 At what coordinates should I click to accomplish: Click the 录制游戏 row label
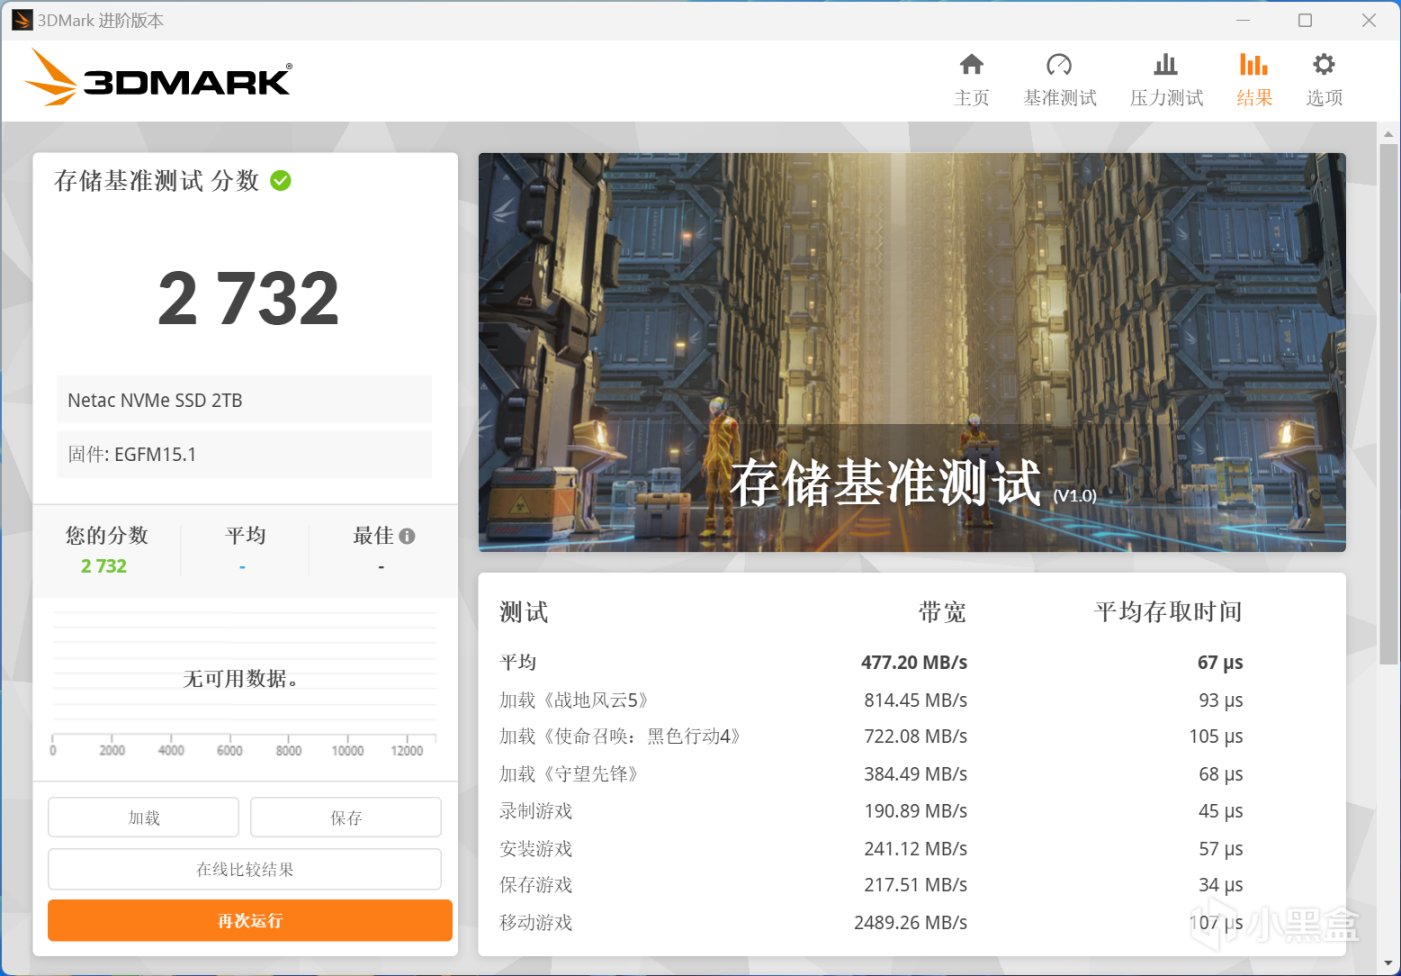click(536, 811)
